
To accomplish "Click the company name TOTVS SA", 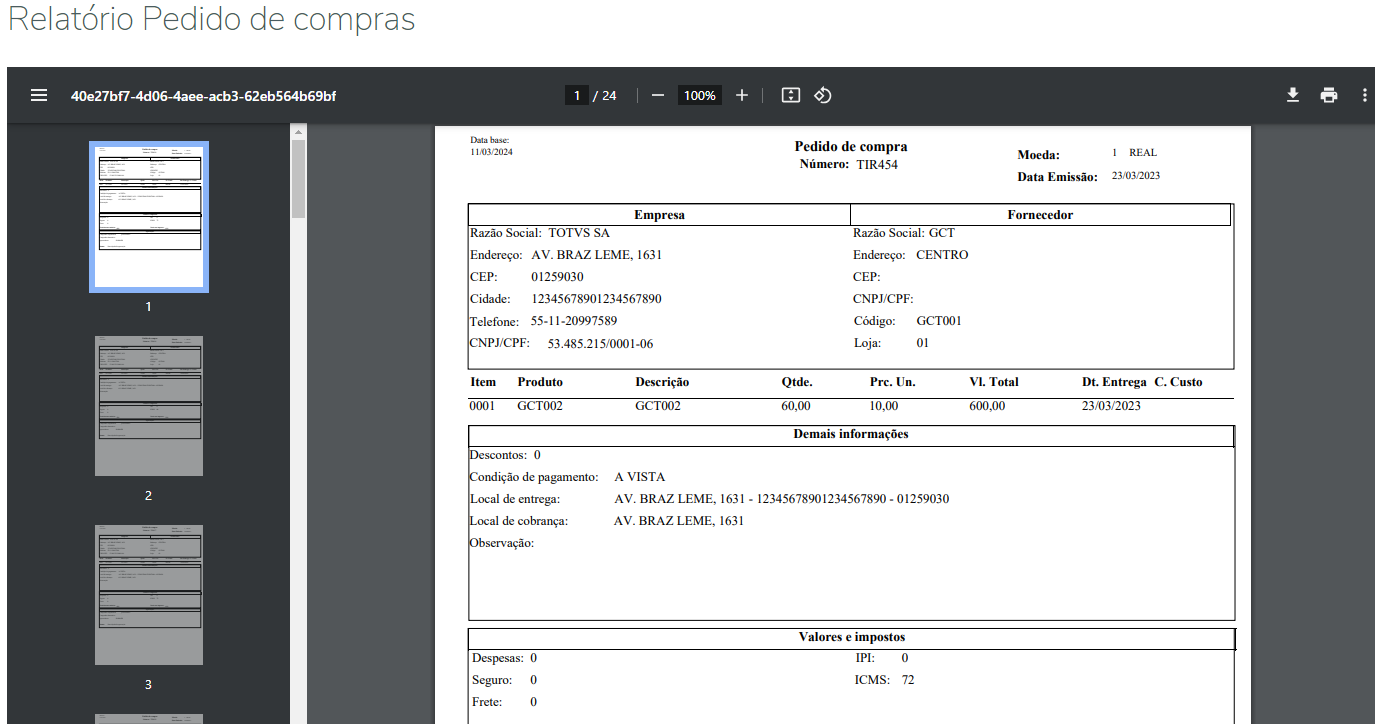I will 579,233.
